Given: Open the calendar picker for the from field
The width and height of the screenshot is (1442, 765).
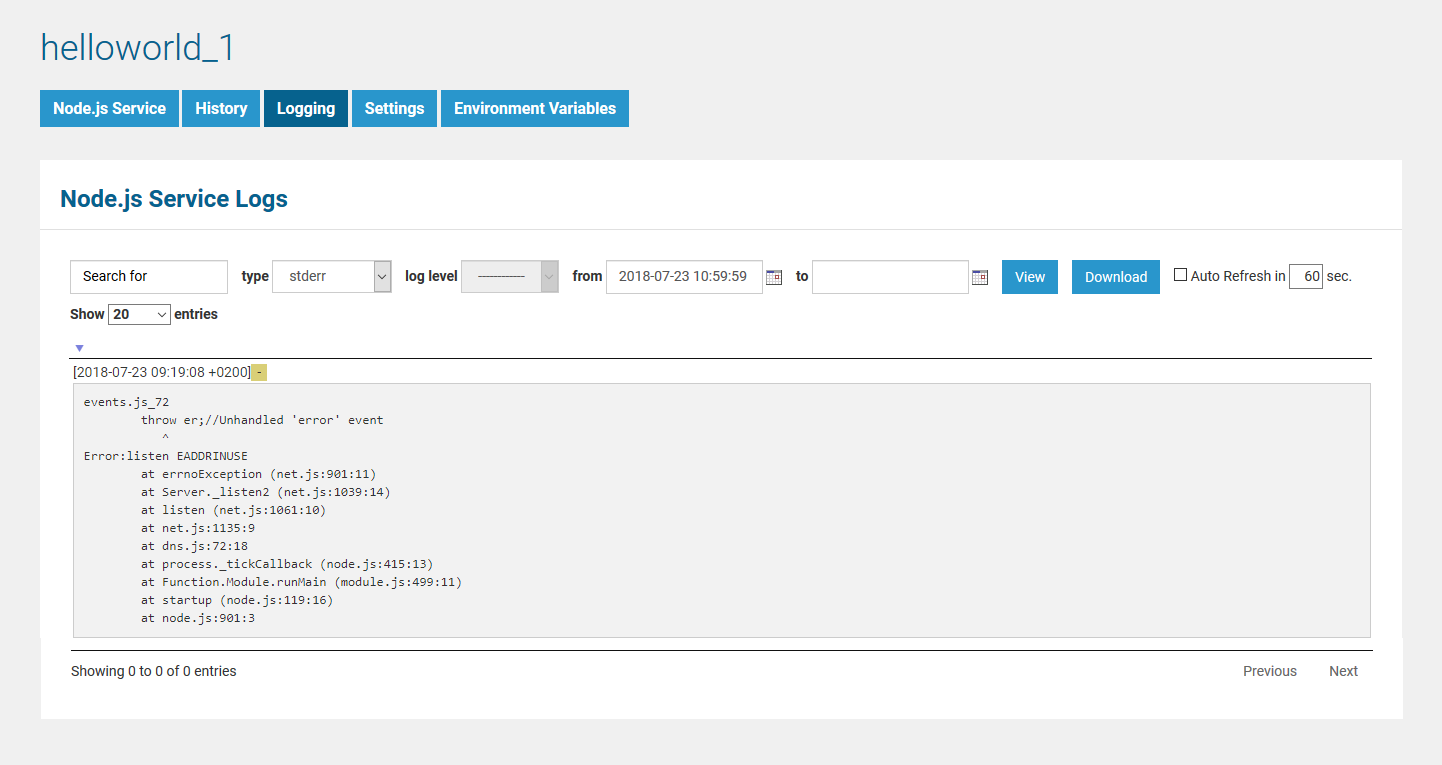Looking at the screenshot, I should pos(773,277).
